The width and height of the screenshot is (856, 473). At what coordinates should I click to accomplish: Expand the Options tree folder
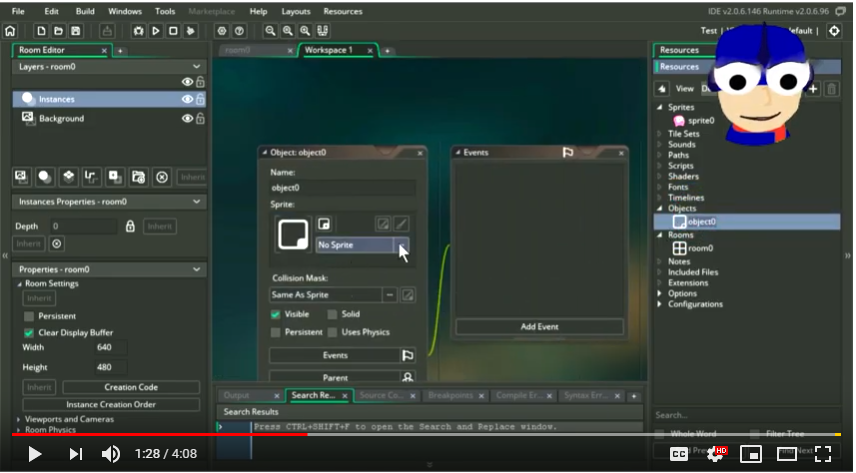pyautogui.click(x=659, y=294)
